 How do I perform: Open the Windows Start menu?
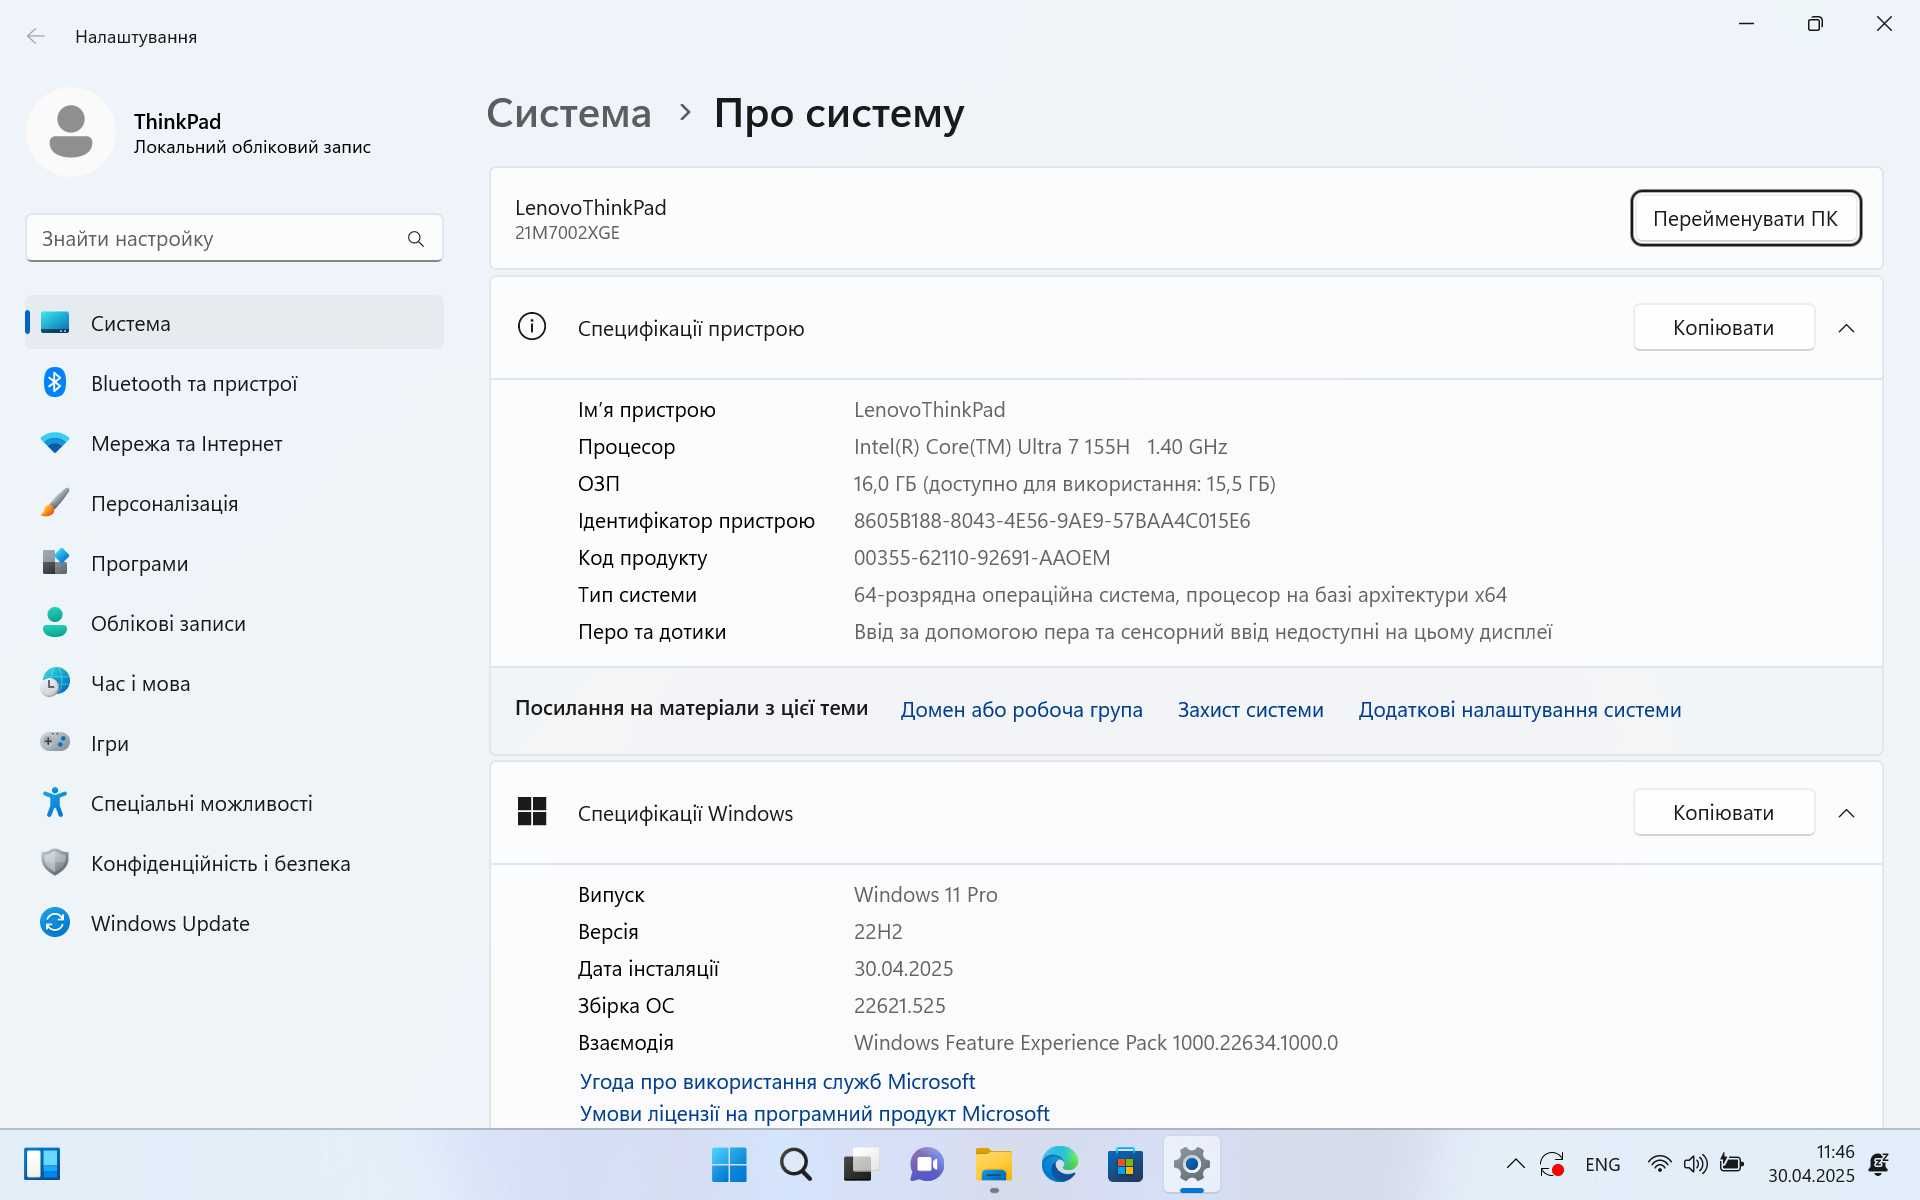pyautogui.click(x=729, y=1164)
